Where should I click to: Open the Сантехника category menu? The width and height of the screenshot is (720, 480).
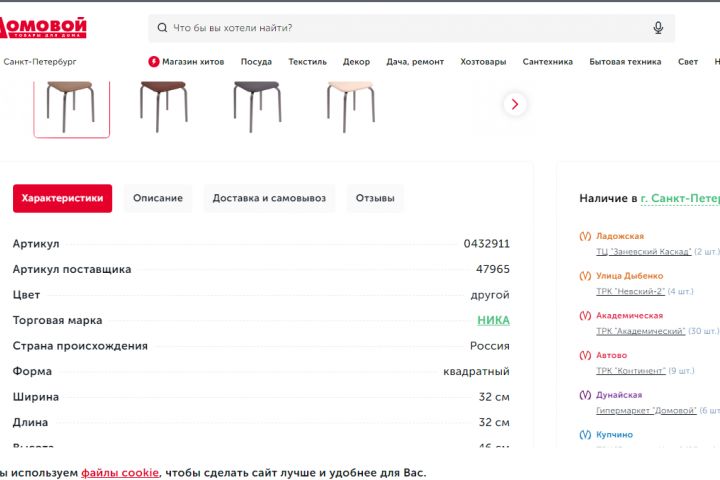547,62
